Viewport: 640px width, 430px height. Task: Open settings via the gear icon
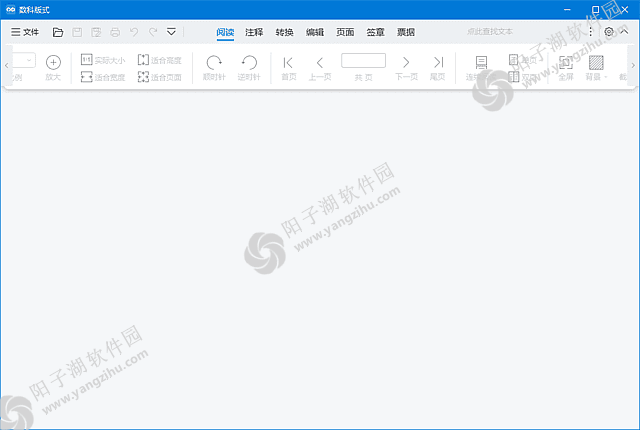pyautogui.click(x=609, y=32)
